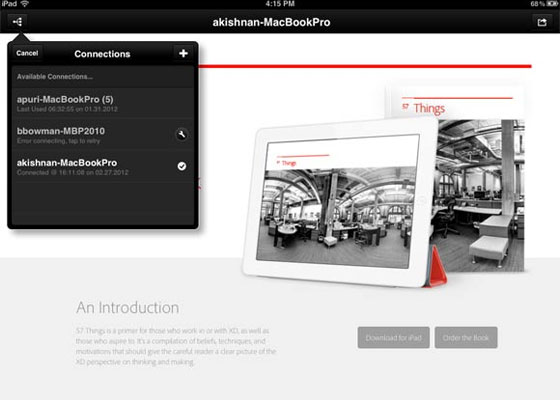Add a new connection with plus button
Viewport: 560px width, 400px height.
183,54
